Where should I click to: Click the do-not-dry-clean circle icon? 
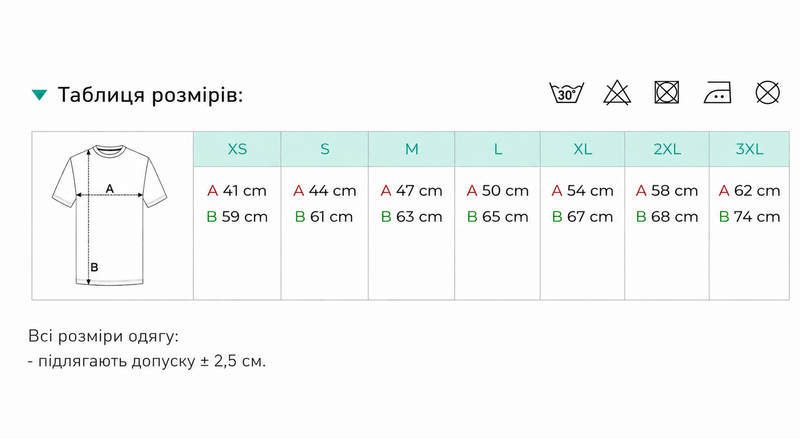pos(767,92)
